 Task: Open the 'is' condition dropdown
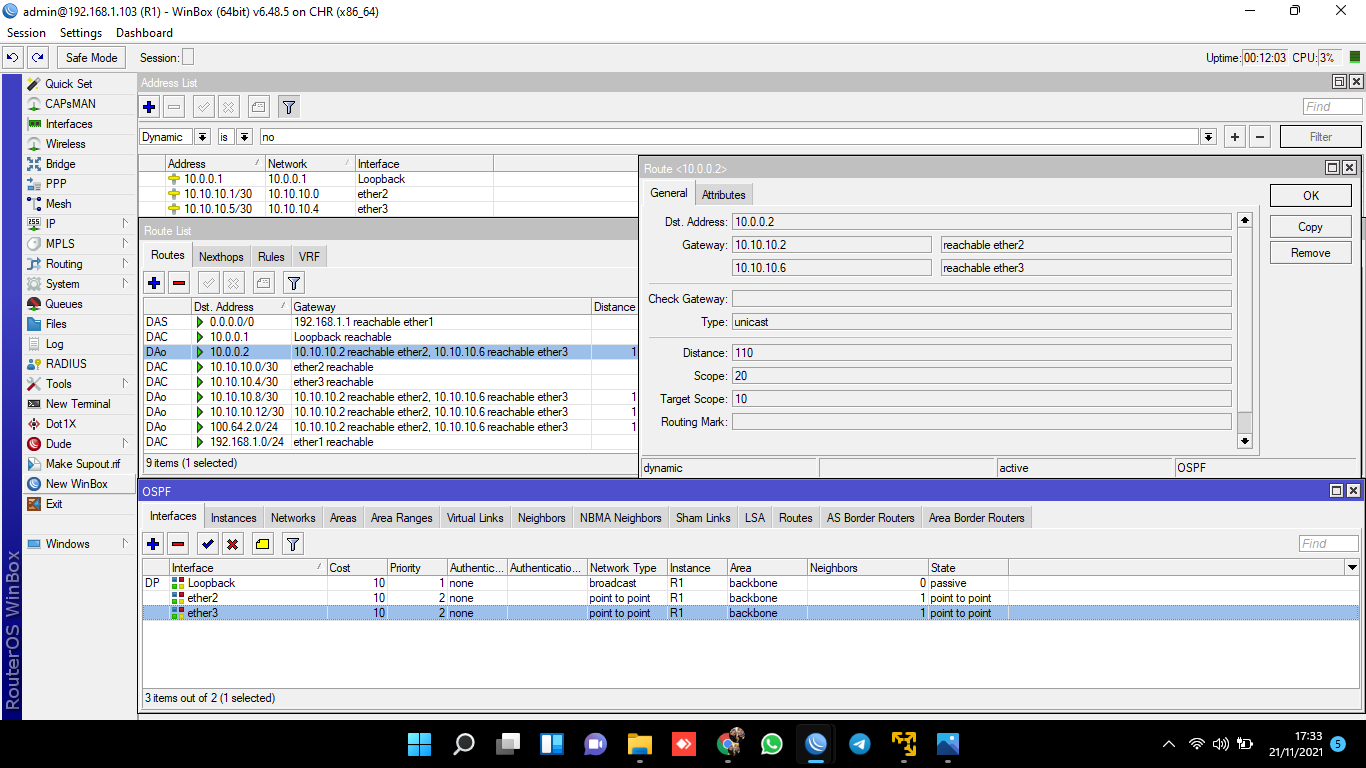pyautogui.click(x=244, y=137)
